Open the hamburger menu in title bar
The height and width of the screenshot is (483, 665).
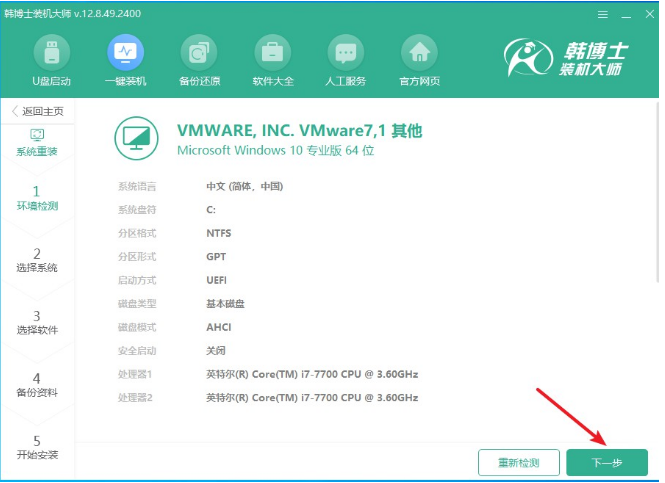603,15
